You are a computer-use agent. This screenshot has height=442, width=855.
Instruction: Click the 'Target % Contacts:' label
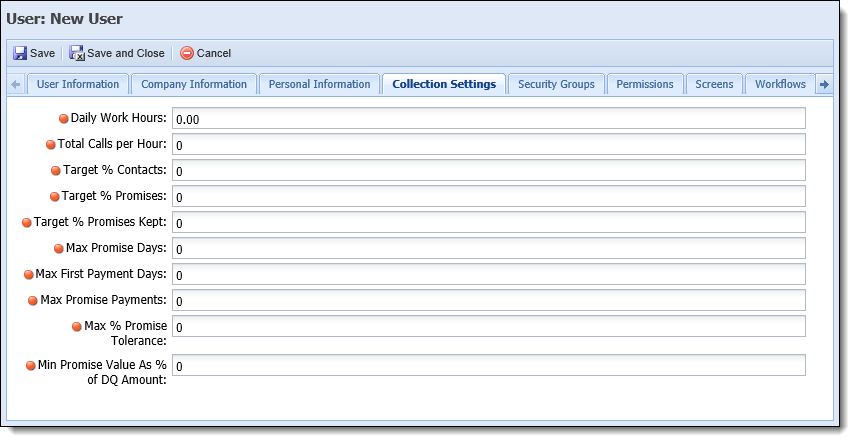pyautogui.click(x=115, y=170)
